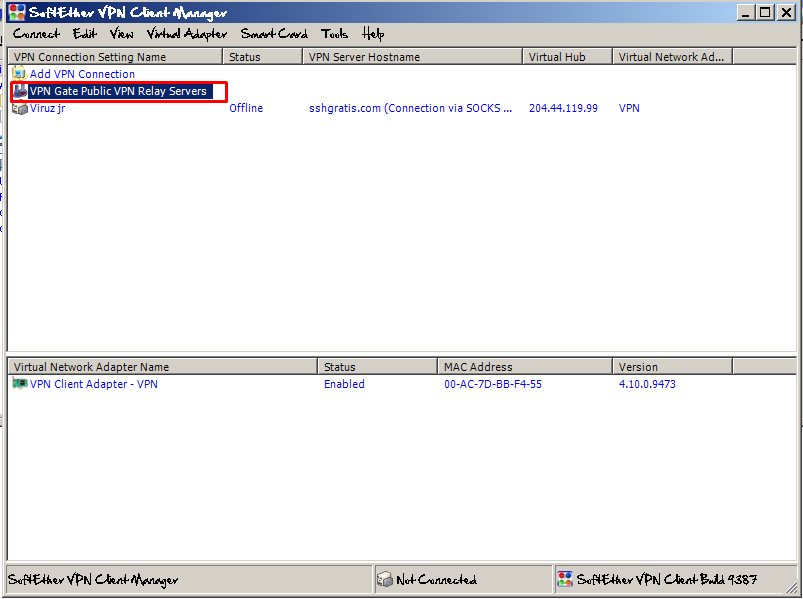Sort by VPN Server Hostname column
Screen dimensions: 803x599
pyautogui.click(x=413, y=57)
